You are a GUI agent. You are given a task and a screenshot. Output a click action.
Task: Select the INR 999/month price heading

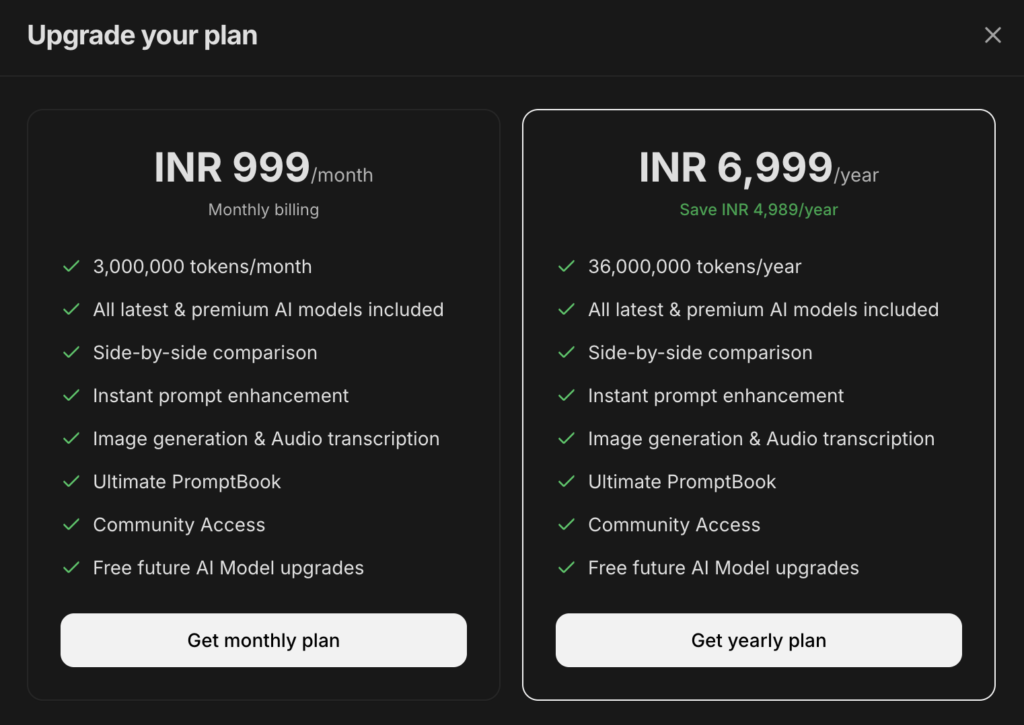tap(263, 167)
